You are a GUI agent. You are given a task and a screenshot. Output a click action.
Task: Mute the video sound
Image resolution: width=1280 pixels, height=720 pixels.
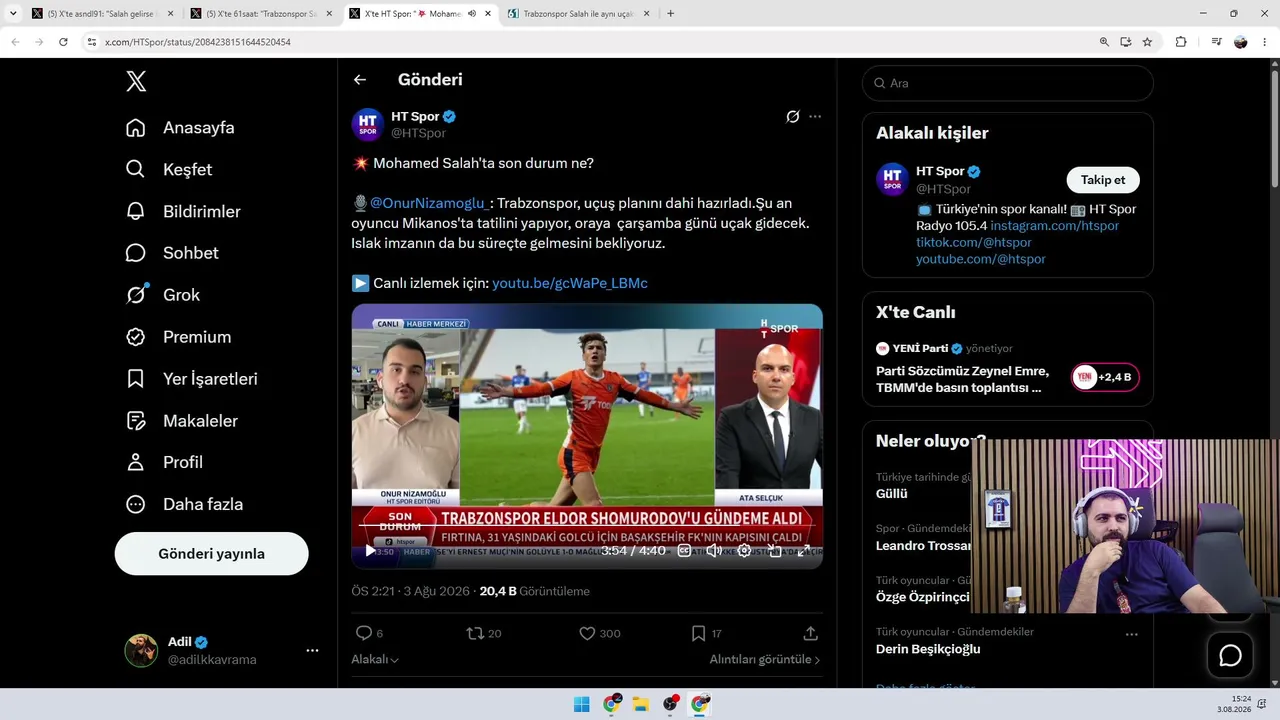tap(714, 551)
